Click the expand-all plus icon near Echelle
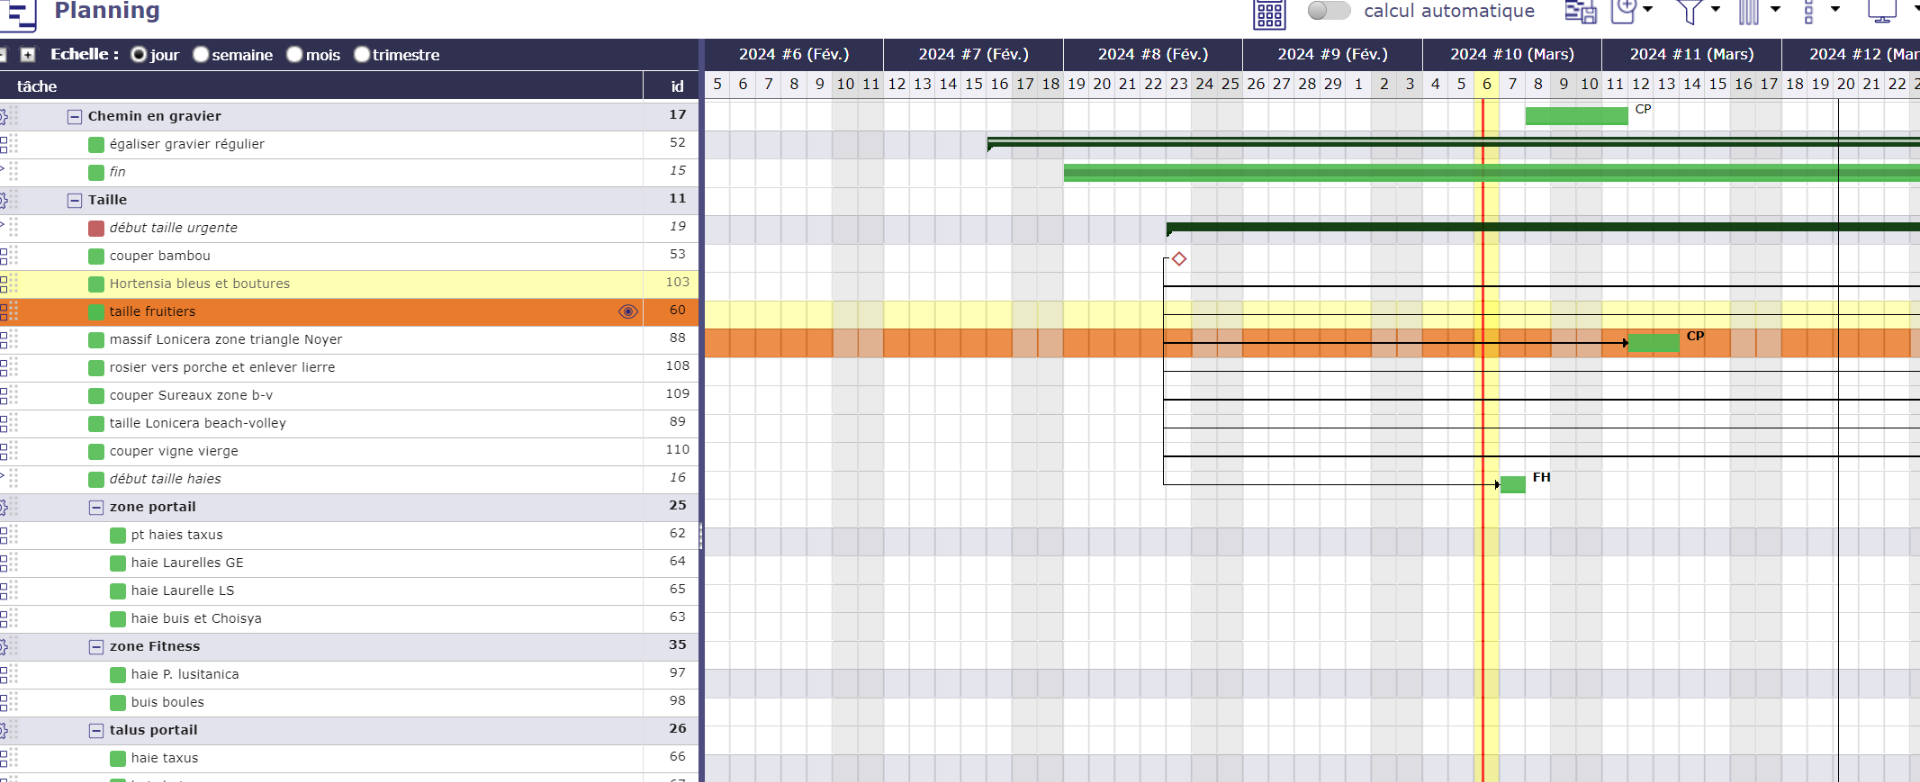Viewport: 1920px width, 782px height. [x=28, y=55]
